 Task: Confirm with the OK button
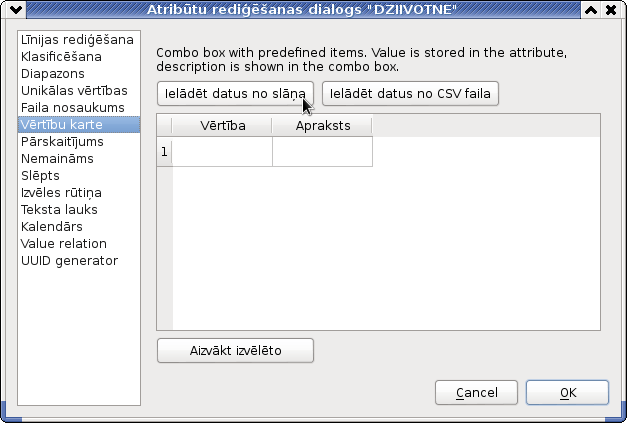(567, 393)
